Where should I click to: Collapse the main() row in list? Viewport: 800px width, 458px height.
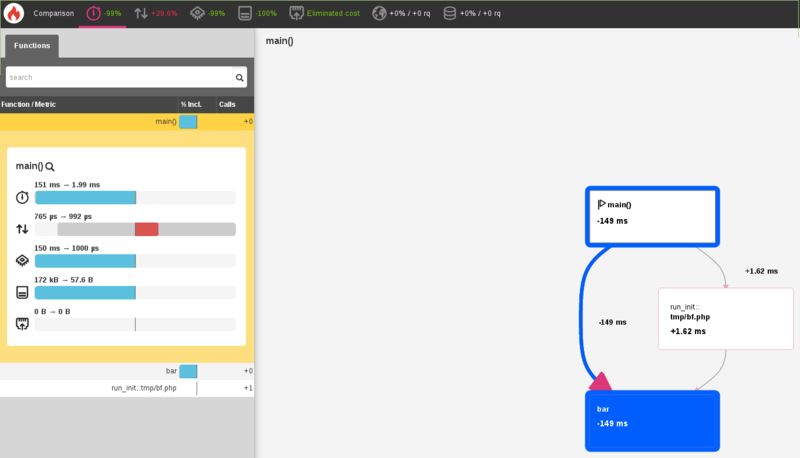pos(127,121)
